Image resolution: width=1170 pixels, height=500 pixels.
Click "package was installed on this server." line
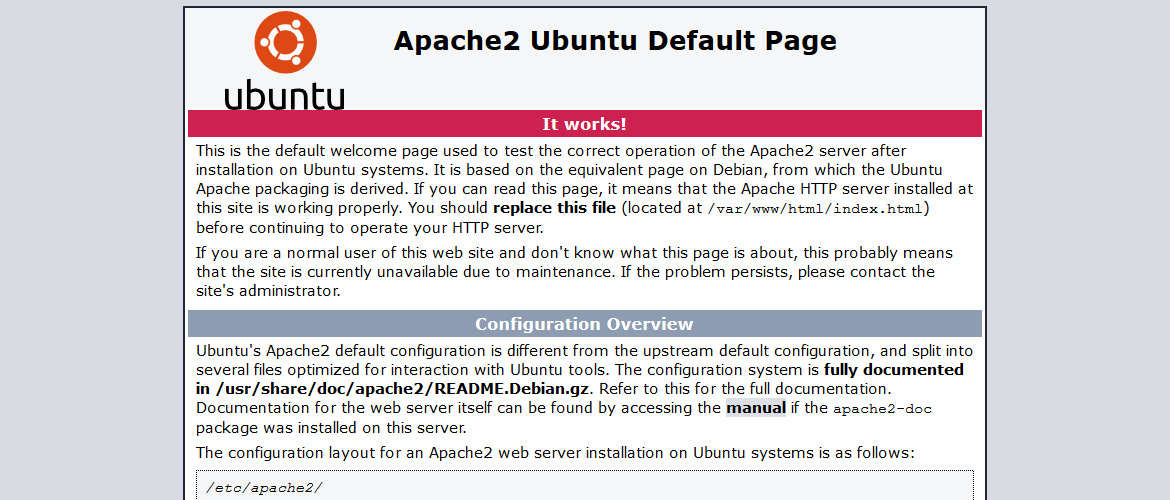click(x=331, y=428)
